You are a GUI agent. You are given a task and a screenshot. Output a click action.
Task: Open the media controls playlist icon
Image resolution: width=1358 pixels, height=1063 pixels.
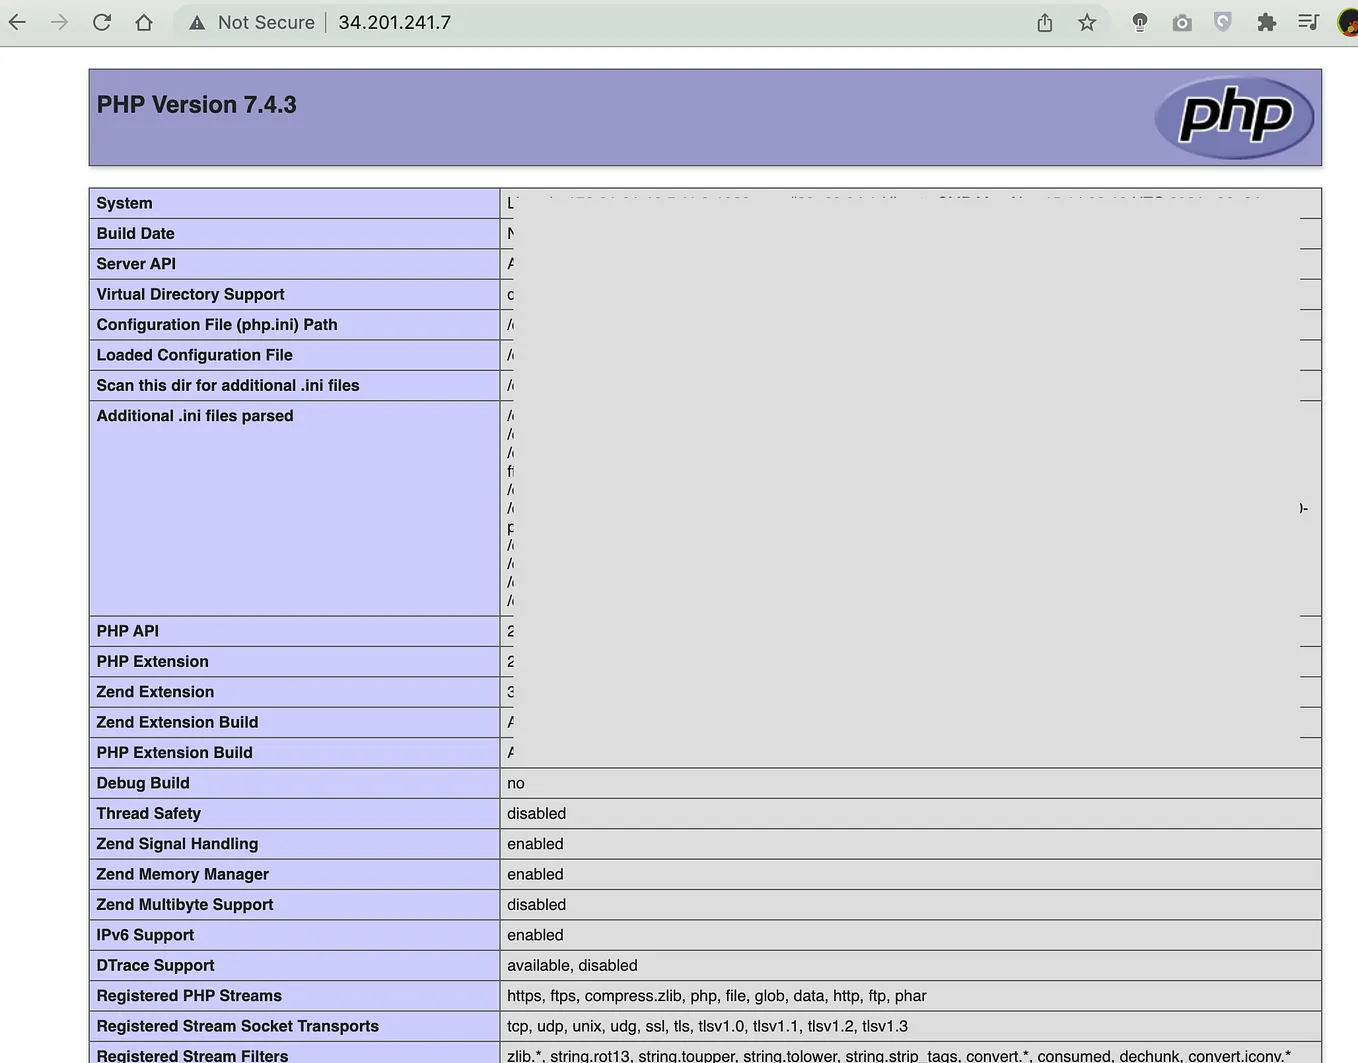tap(1308, 22)
